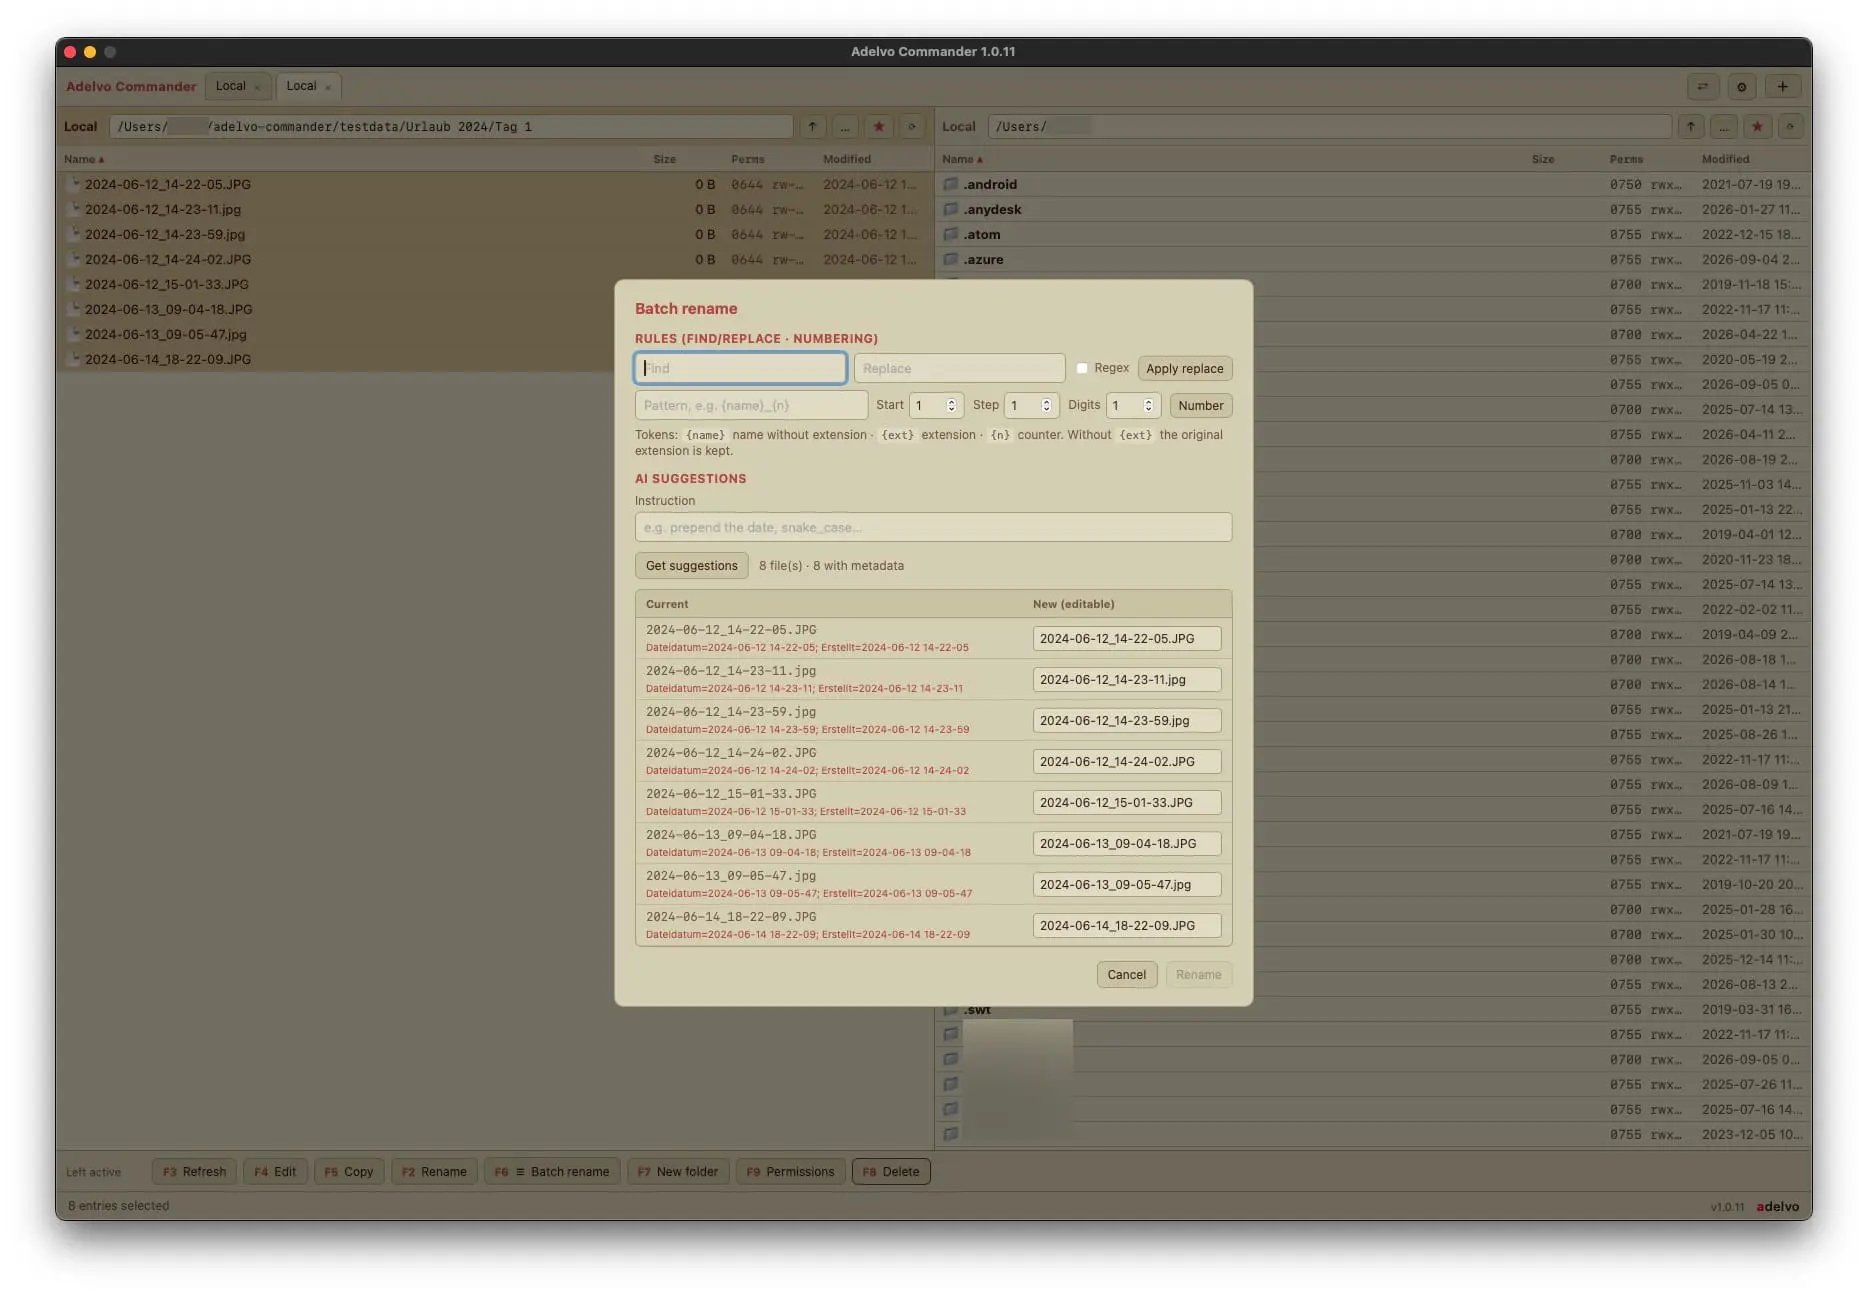
Task: Click the .atom folder icon
Action: (951, 234)
